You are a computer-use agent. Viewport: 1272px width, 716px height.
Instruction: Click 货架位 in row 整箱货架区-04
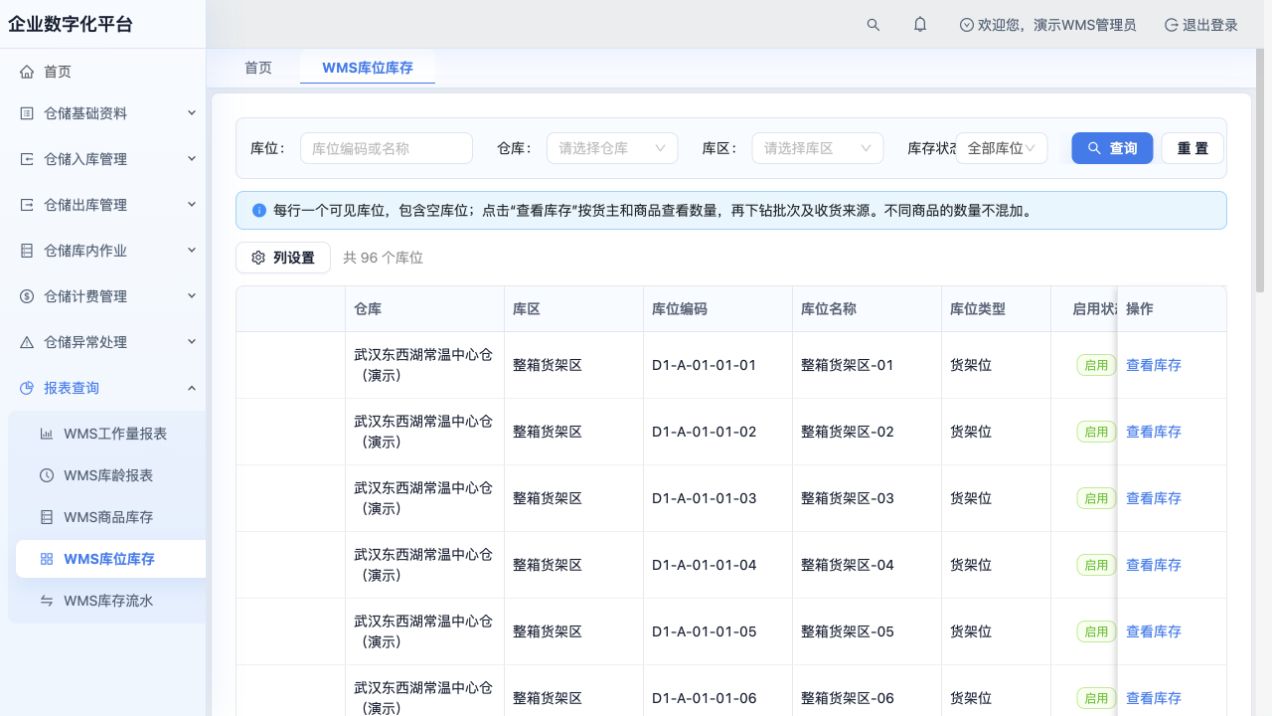click(970, 565)
